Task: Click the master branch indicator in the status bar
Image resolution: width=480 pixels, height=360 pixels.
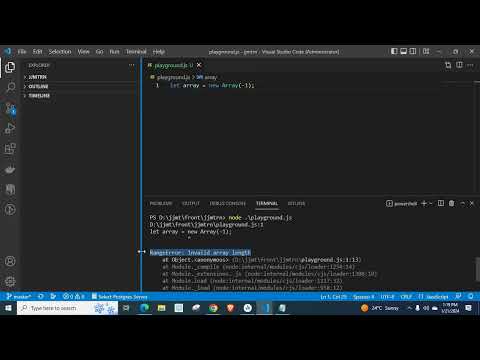Action: tap(19, 296)
